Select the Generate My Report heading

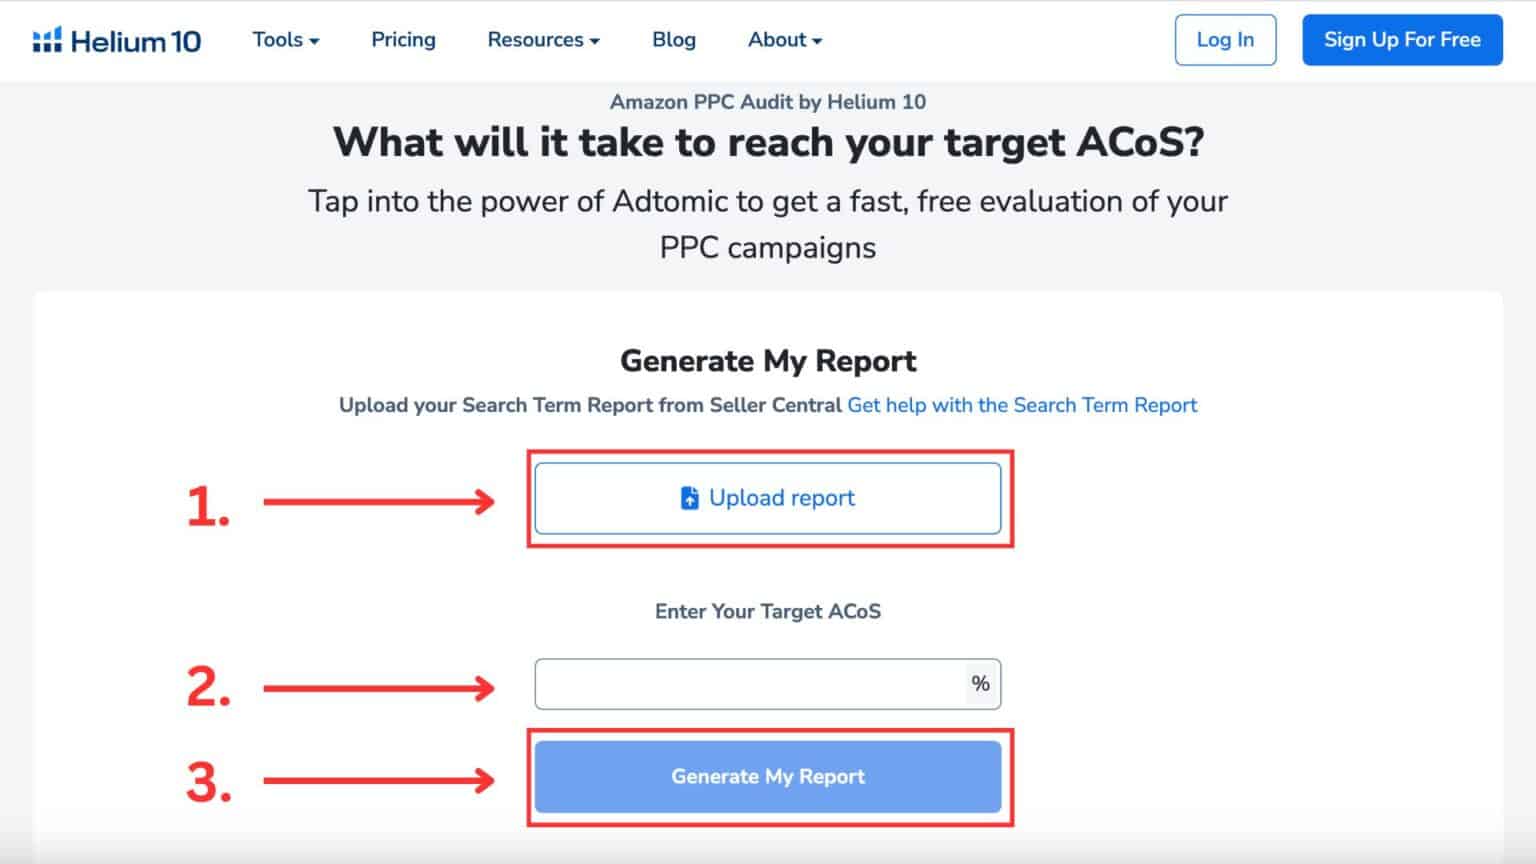[x=768, y=361]
